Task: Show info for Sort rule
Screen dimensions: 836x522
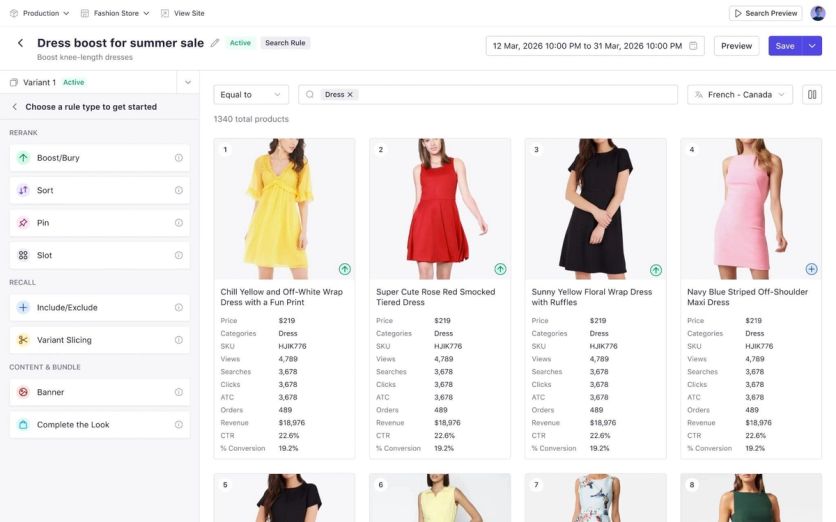Action: click(179, 190)
